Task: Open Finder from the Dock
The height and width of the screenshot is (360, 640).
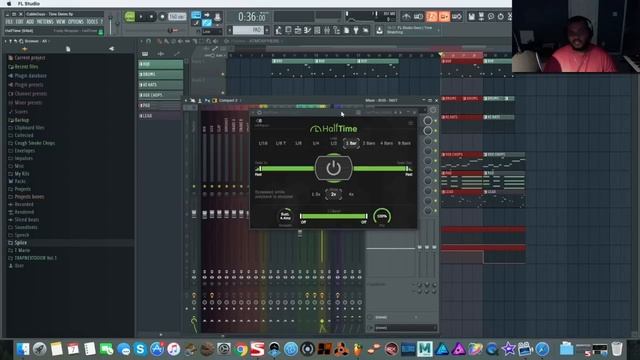Action: pos(23,349)
